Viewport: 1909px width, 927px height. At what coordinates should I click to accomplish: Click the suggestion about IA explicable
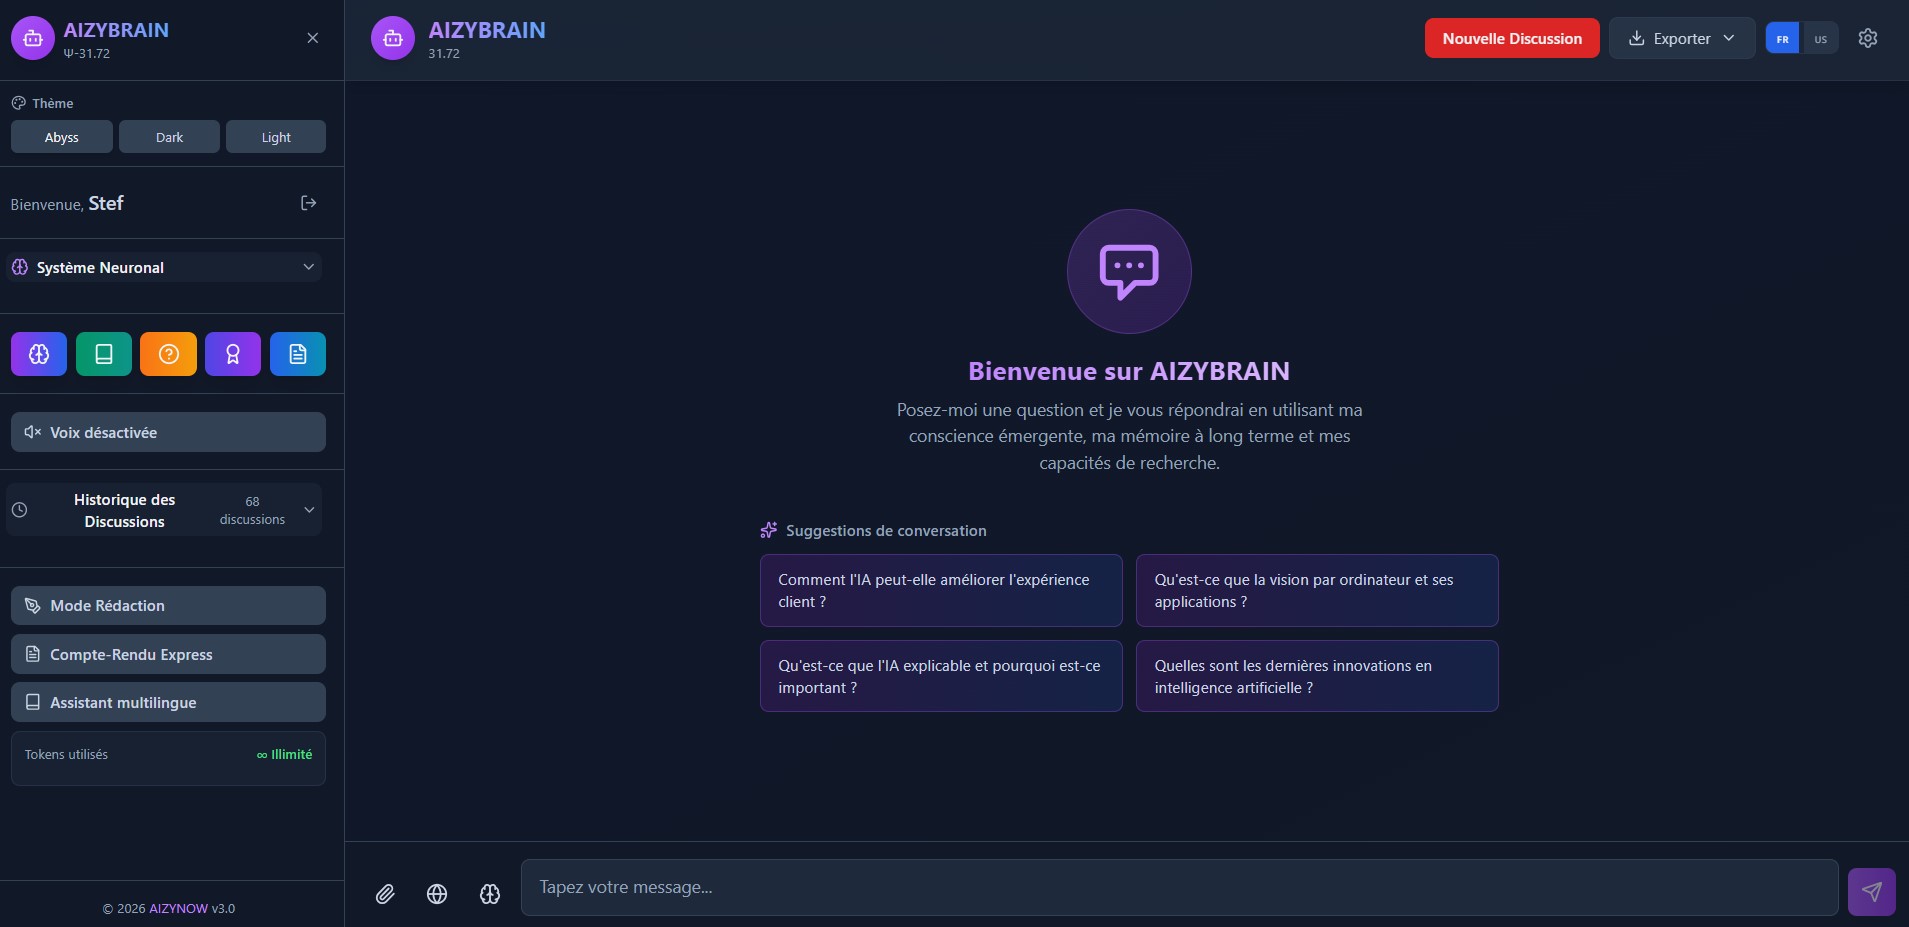click(940, 676)
